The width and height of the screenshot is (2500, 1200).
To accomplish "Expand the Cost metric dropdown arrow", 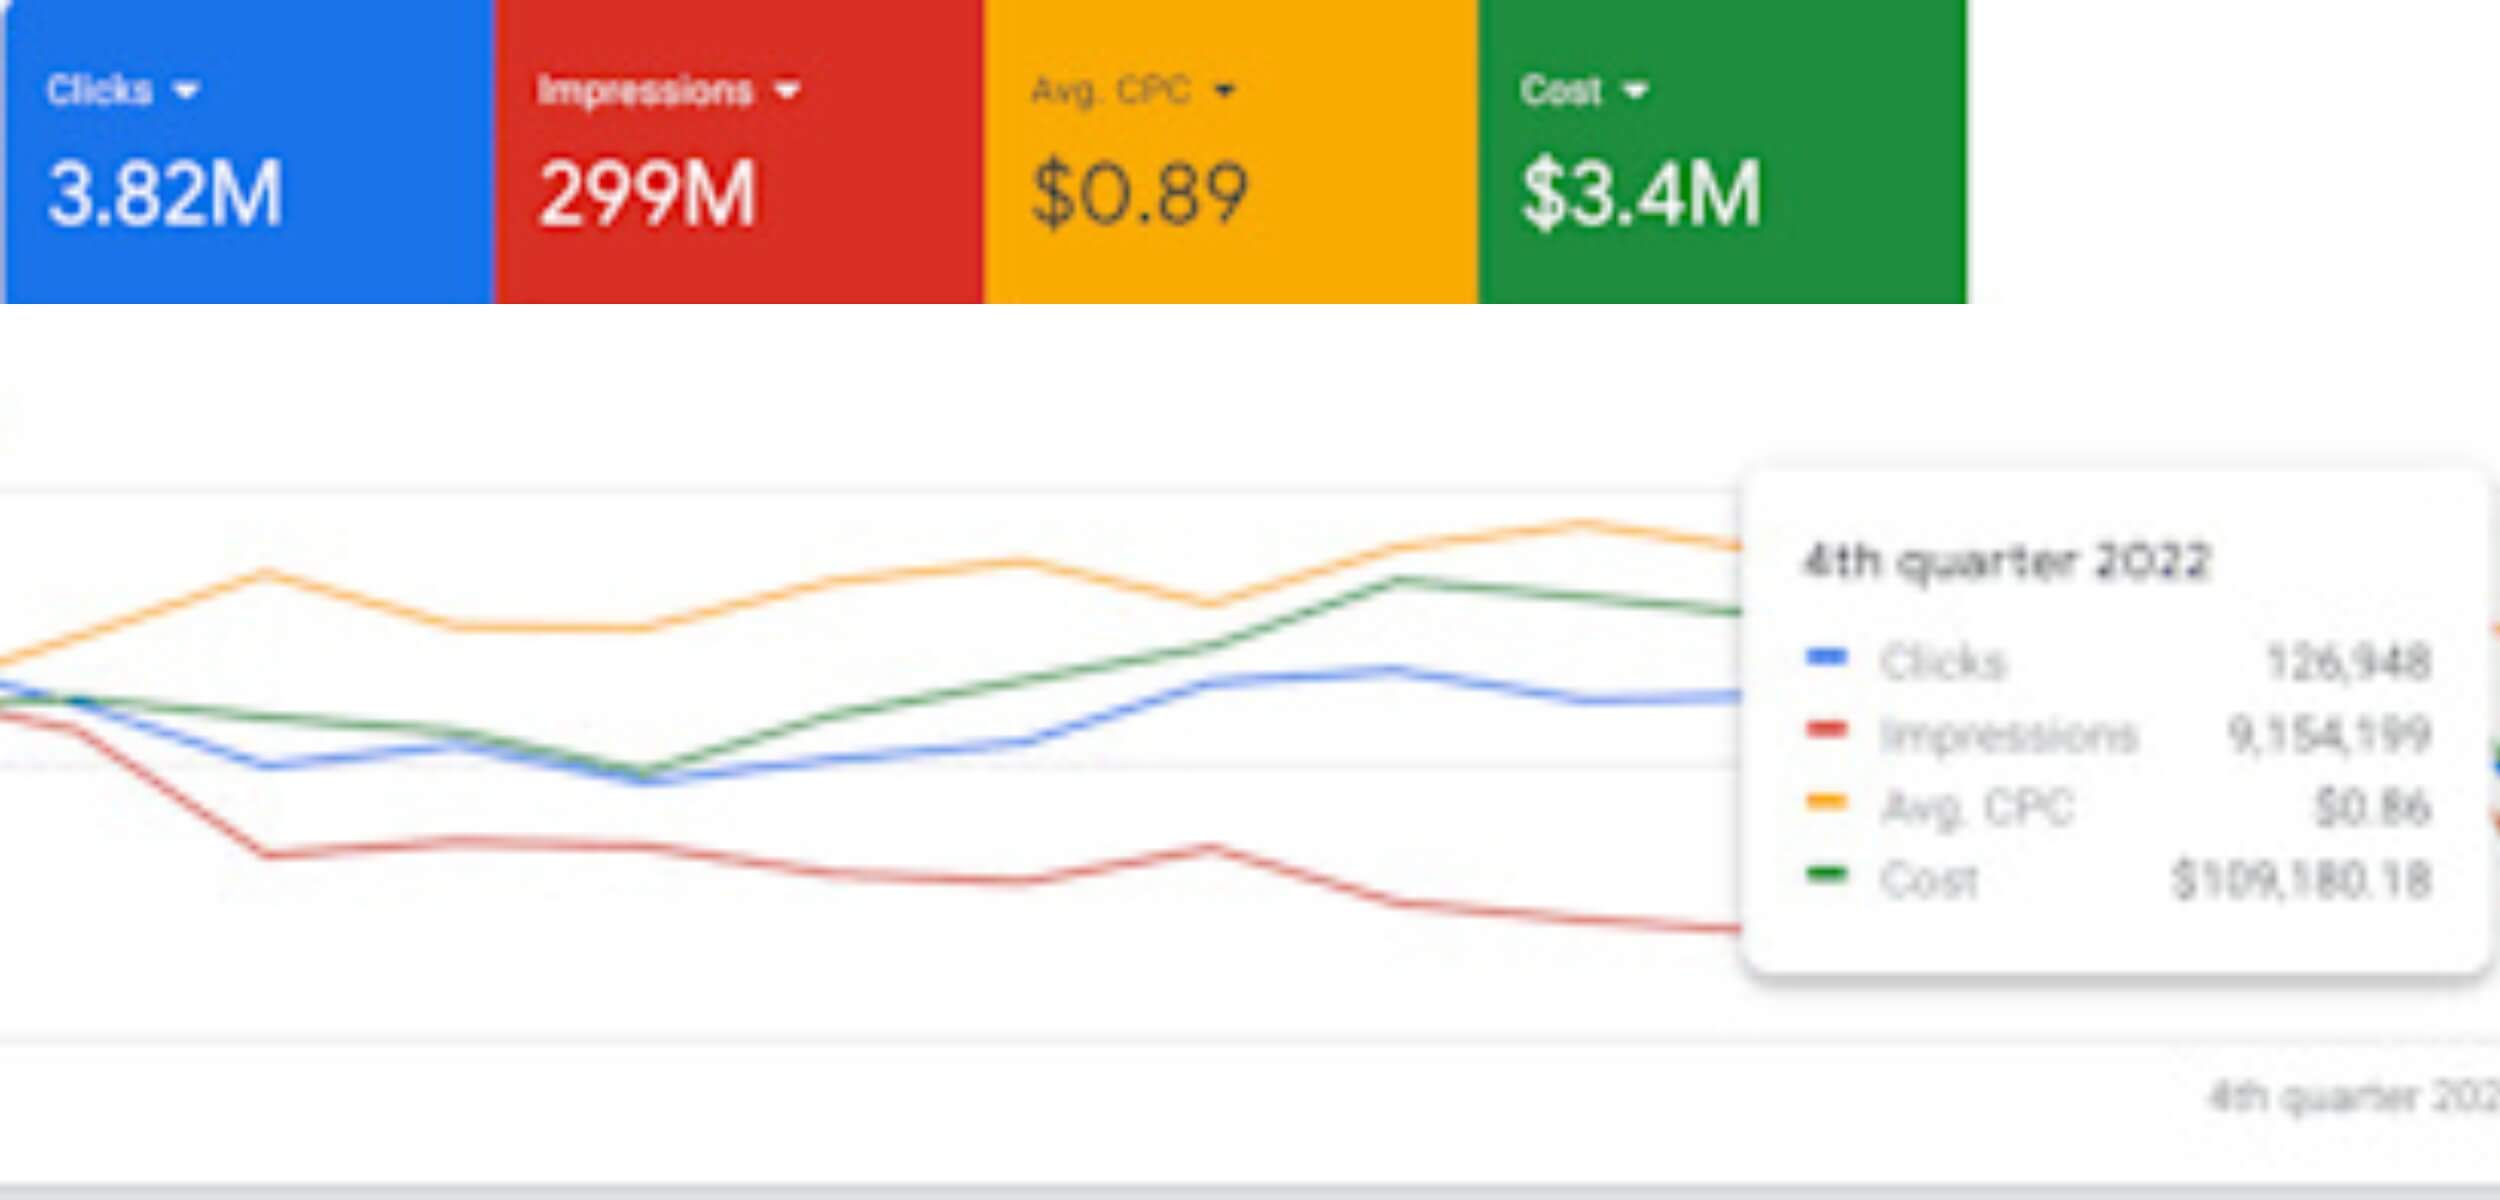I will 1634,91.
